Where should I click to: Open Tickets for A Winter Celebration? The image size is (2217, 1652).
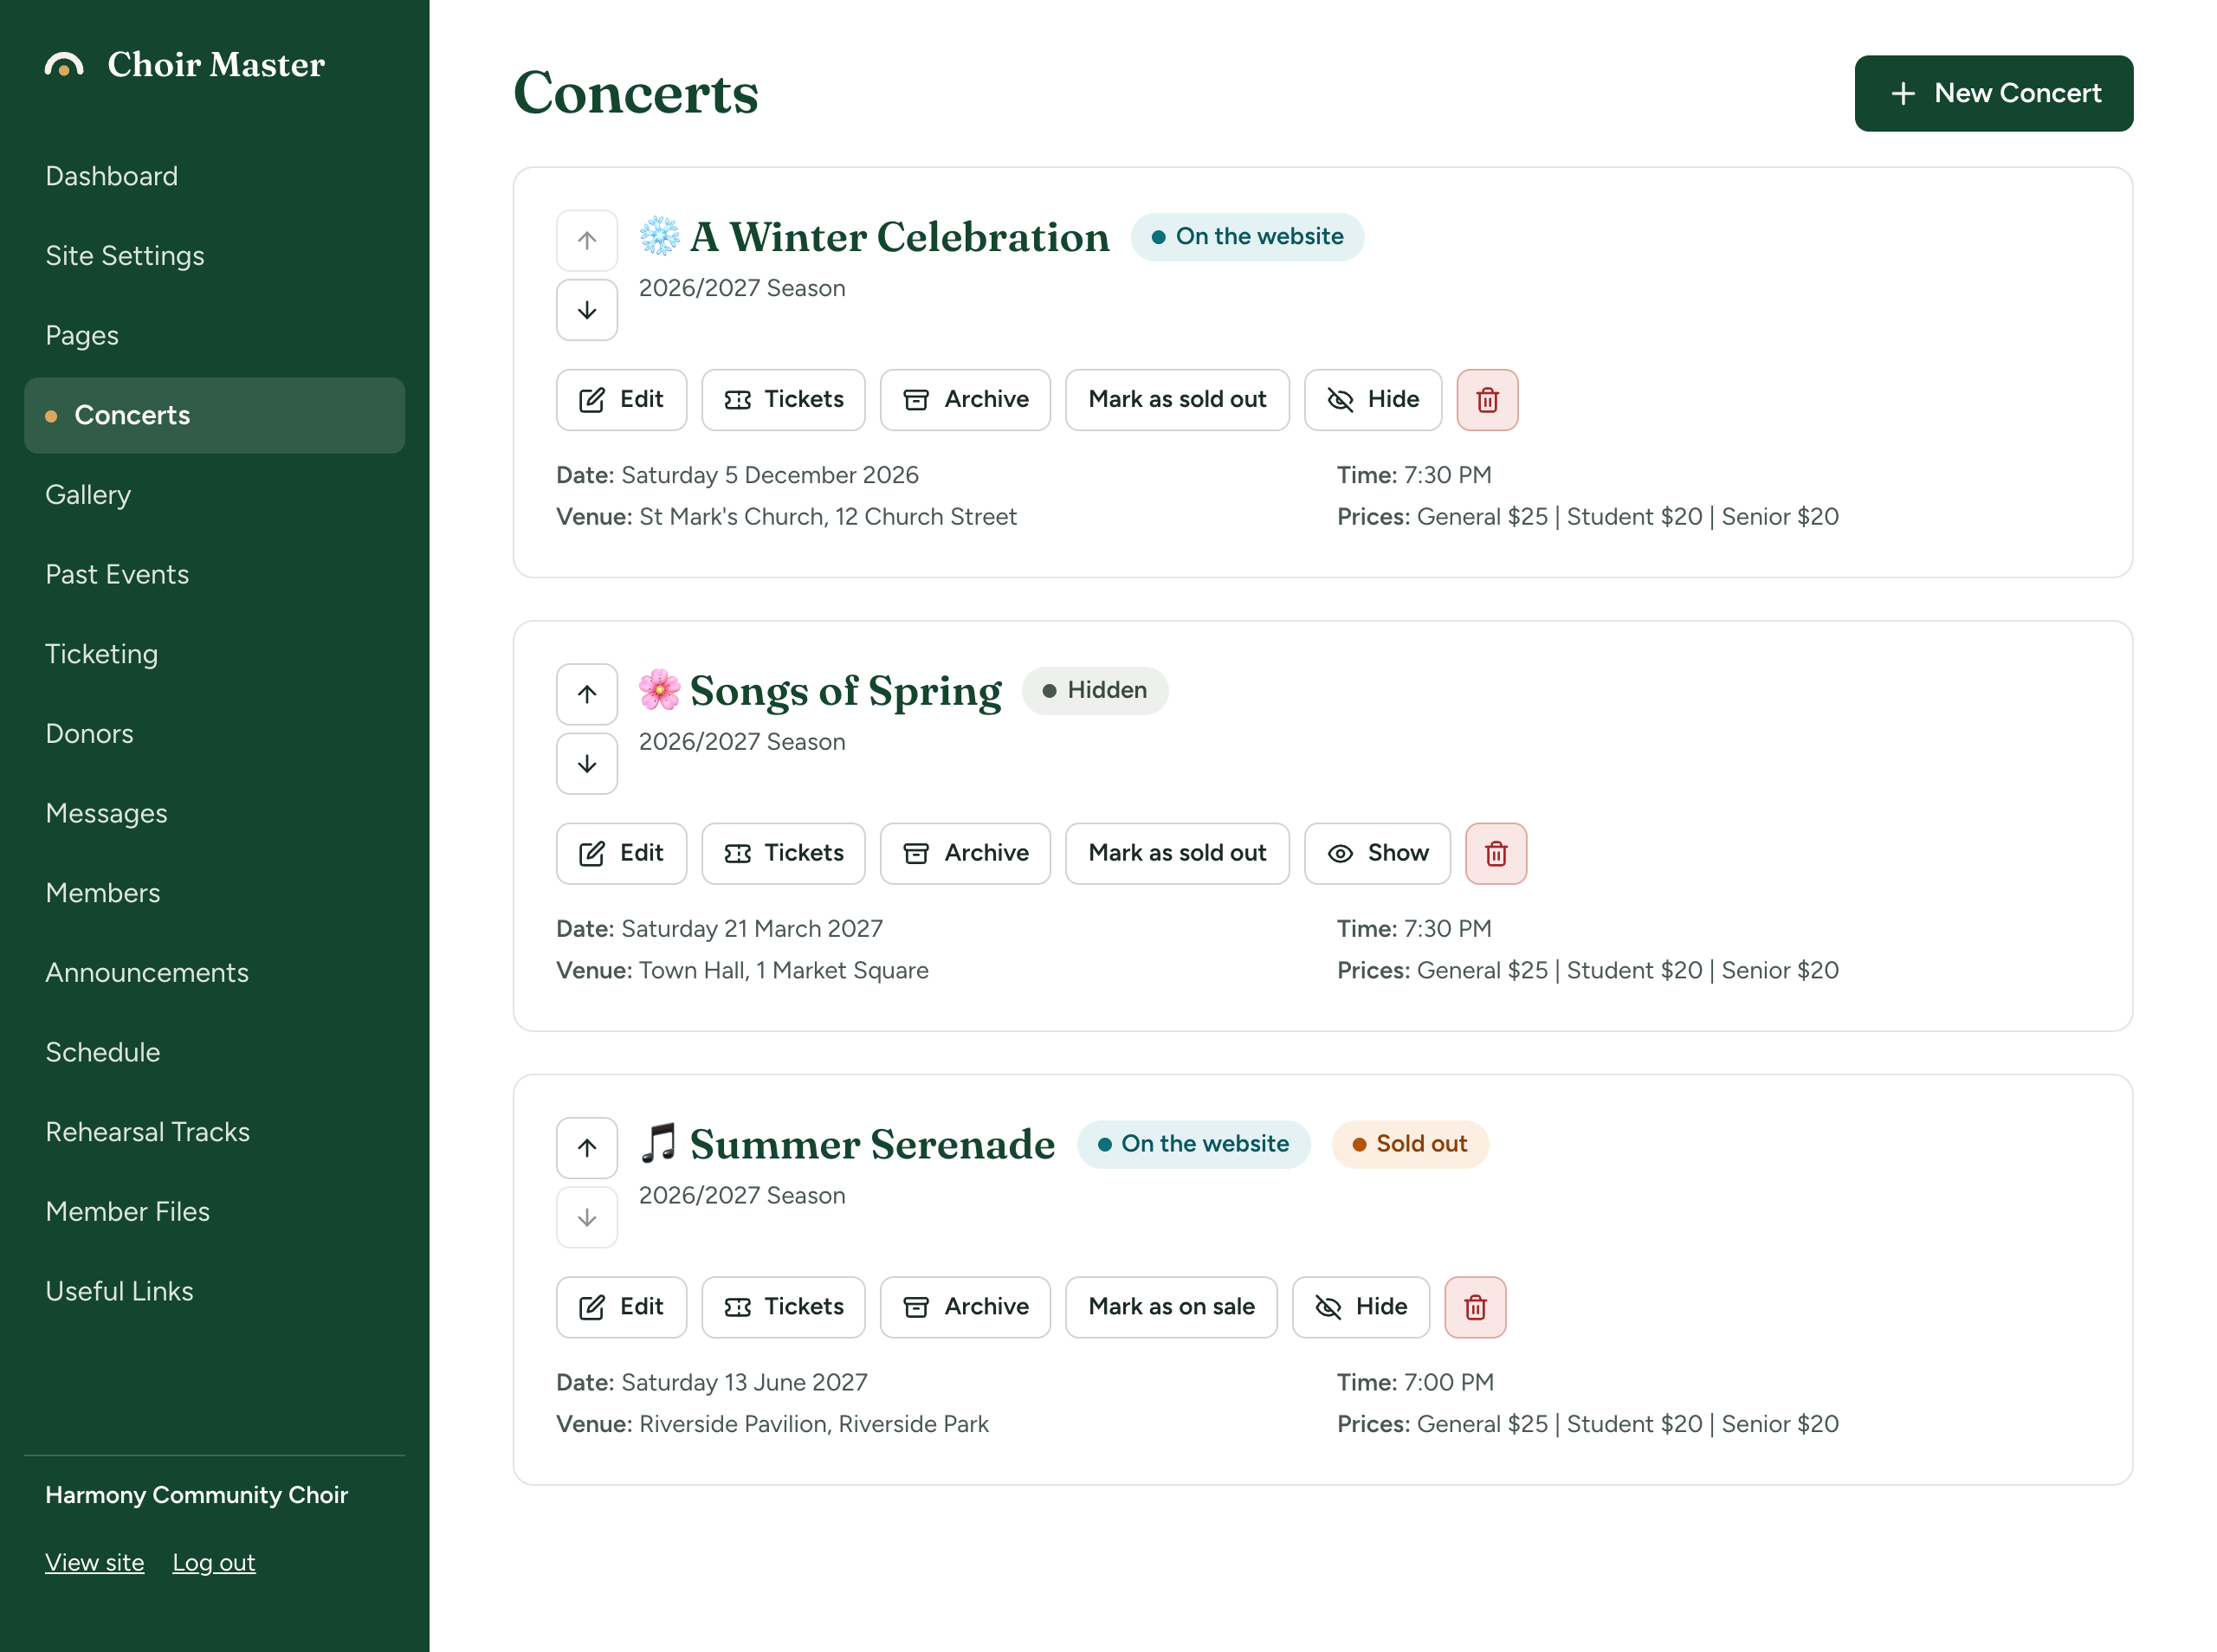click(x=783, y=400)
